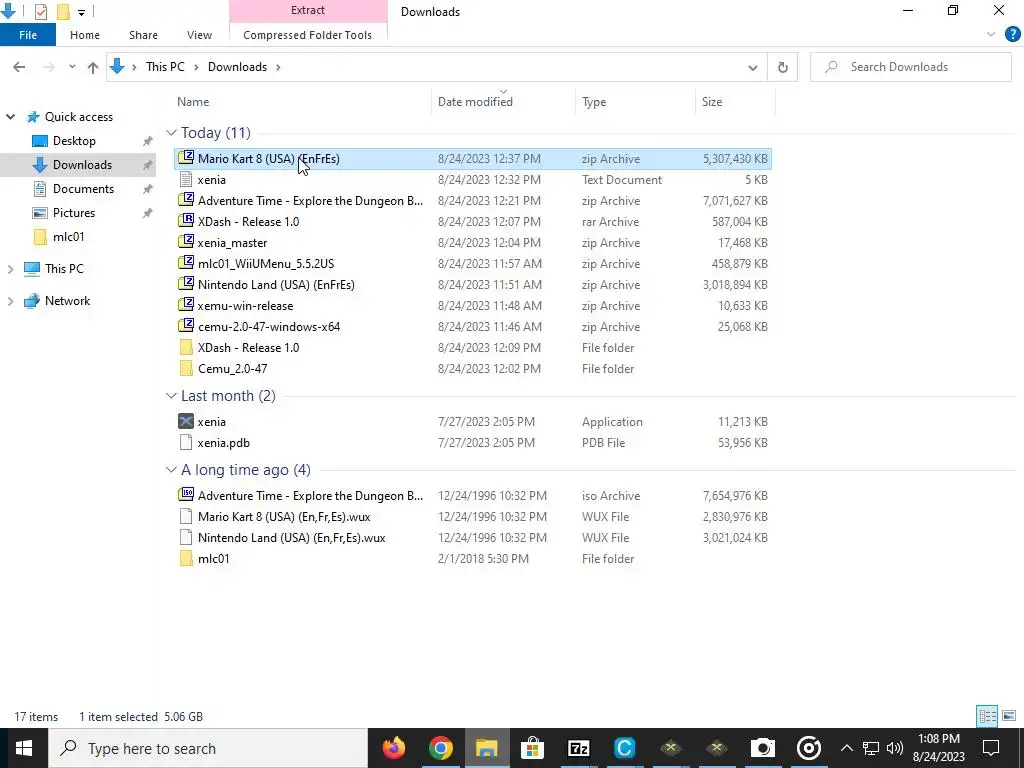Select the xenia text document icon
The width and height of the screenshot is (1024, 768).
coord(186,180)
